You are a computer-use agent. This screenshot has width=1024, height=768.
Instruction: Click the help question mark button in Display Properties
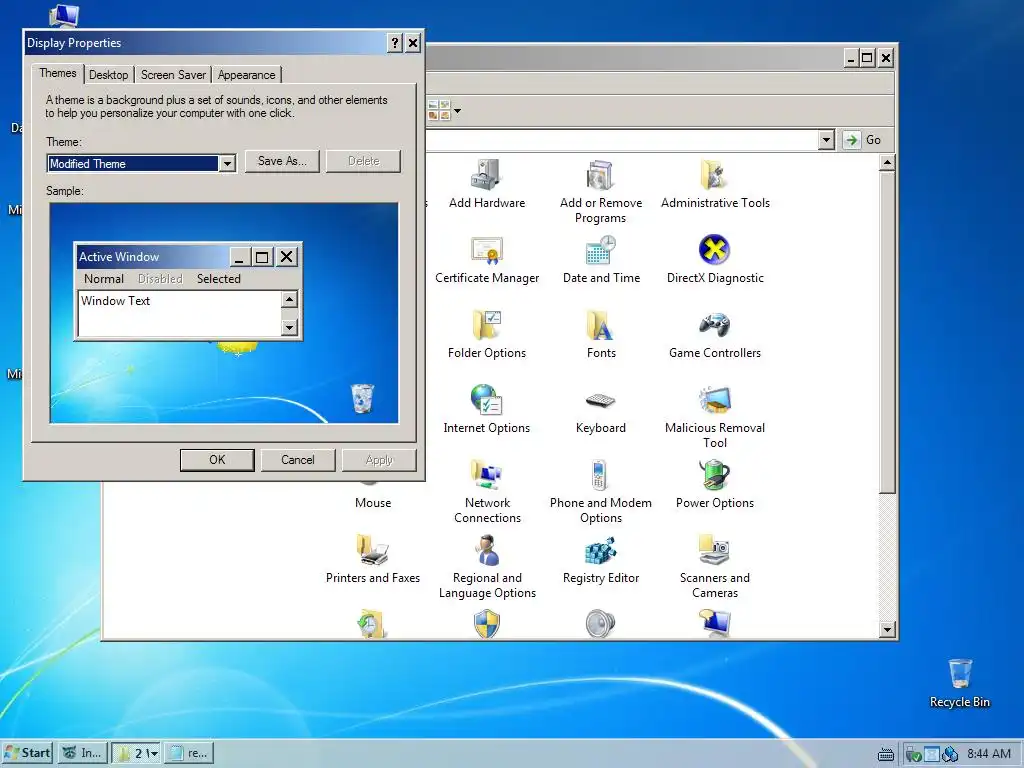click(x=394, y=43)
